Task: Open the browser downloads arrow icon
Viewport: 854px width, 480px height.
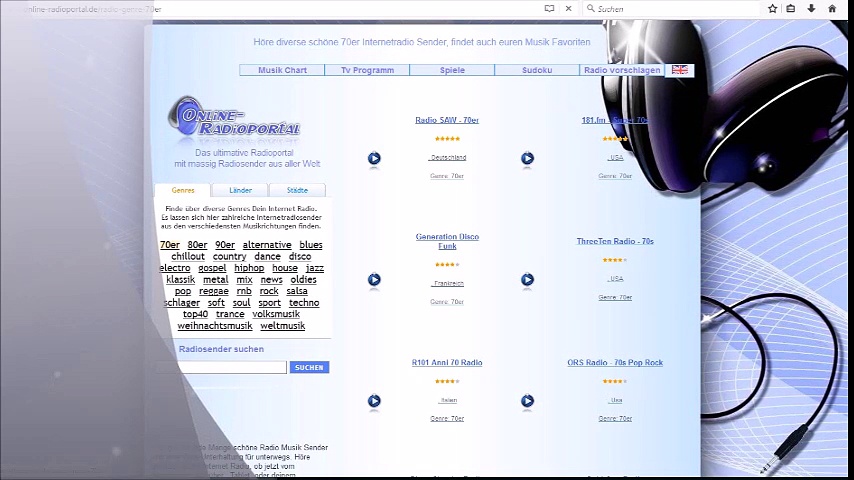Action: [811, 8]
